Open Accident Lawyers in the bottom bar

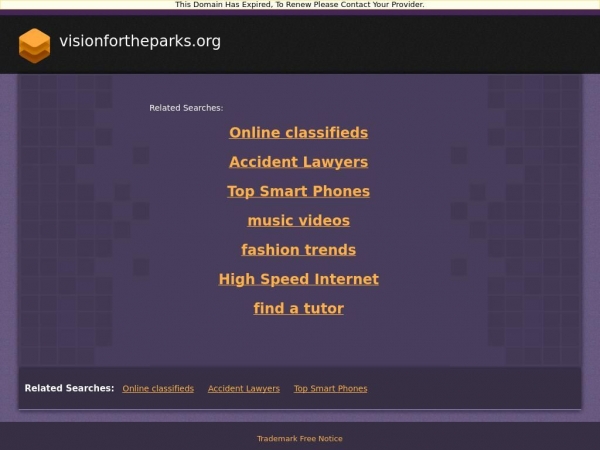tap(244, 388)
